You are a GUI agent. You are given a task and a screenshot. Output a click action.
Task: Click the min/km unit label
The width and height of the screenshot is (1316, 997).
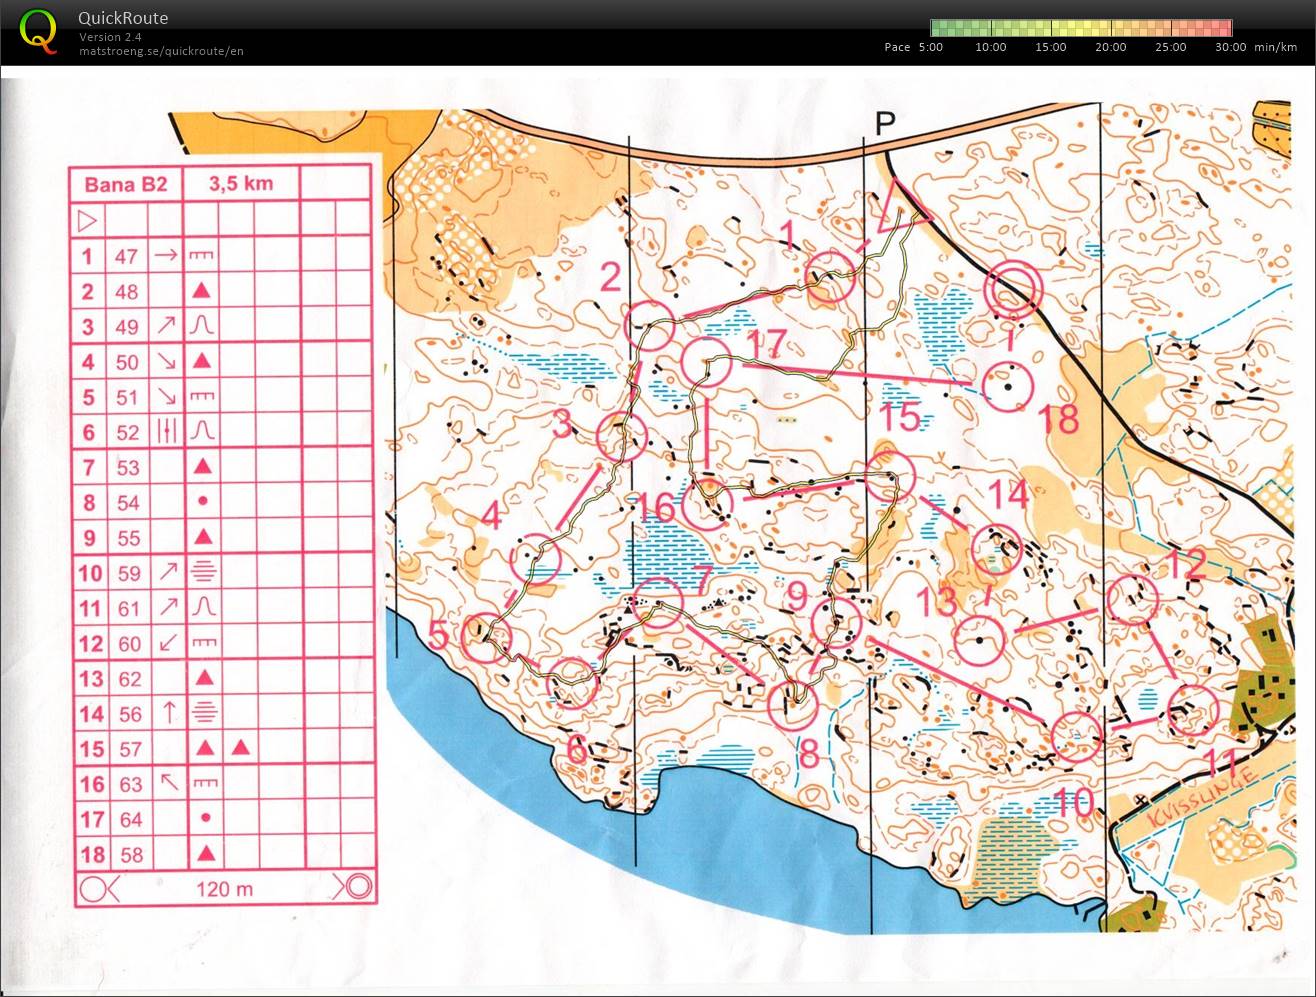[x=1275, y=47]
